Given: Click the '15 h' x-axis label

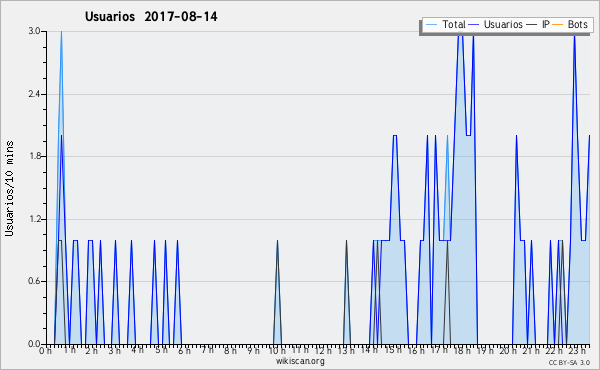Looking at the screenshot, I should click(x=393, y=351).
